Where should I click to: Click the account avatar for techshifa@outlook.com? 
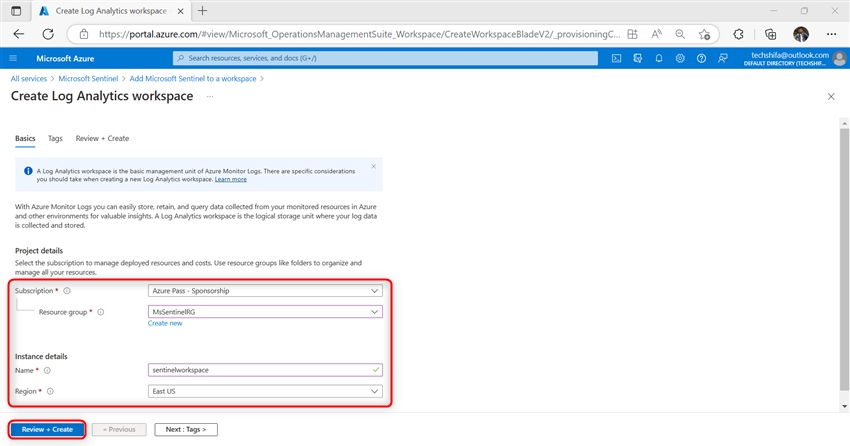coord(840,58)
